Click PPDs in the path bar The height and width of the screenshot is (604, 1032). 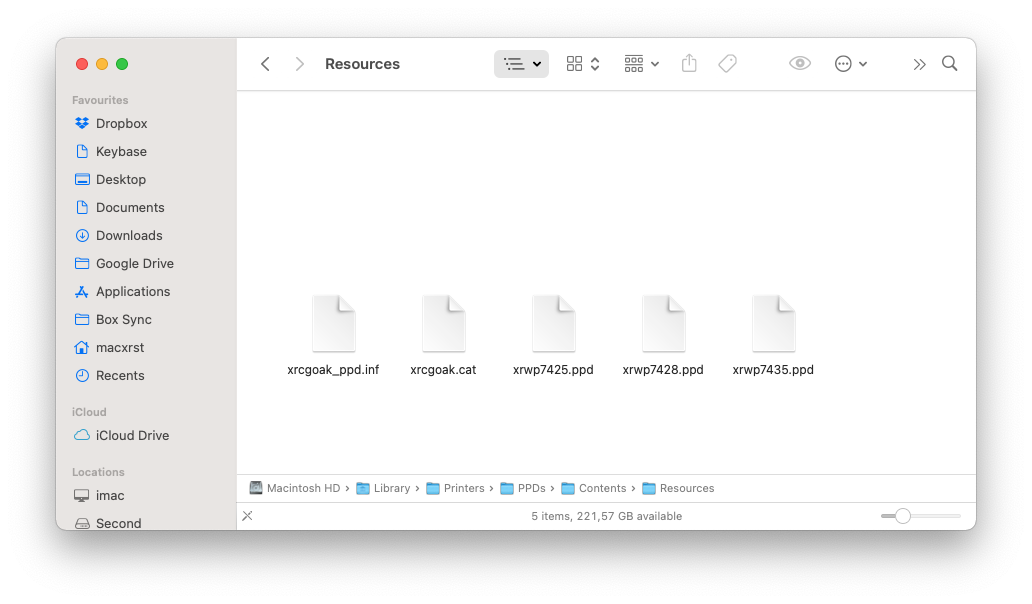point(523,488)
